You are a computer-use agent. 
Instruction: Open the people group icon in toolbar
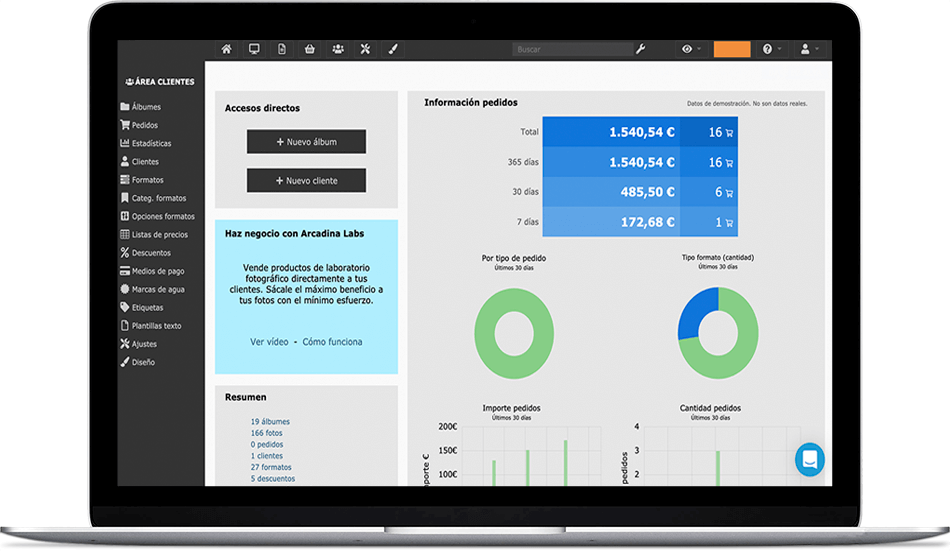click(x=338, y=49)
